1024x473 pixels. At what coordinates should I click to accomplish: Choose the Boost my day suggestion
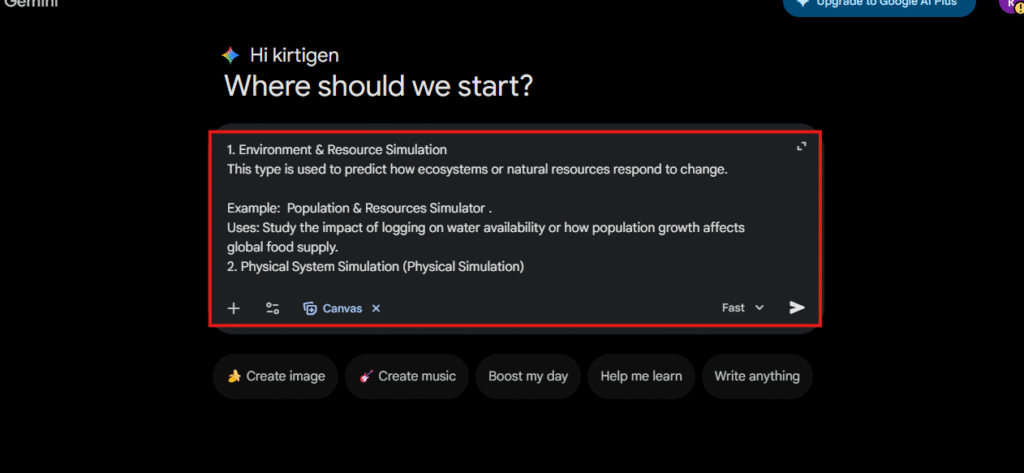click(x=527, y=376)
